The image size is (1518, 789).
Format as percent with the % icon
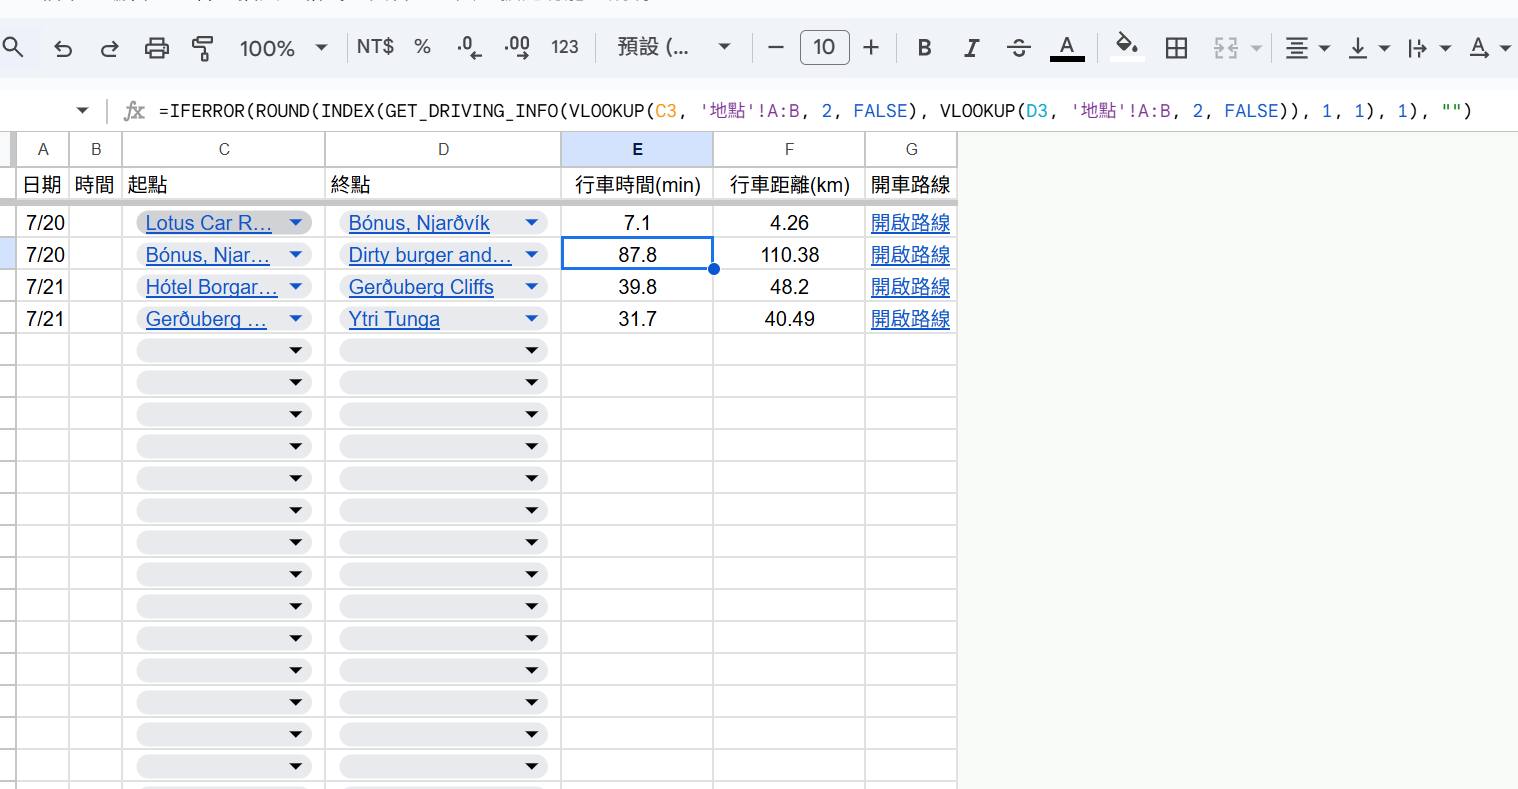click(x=422, y=47)
